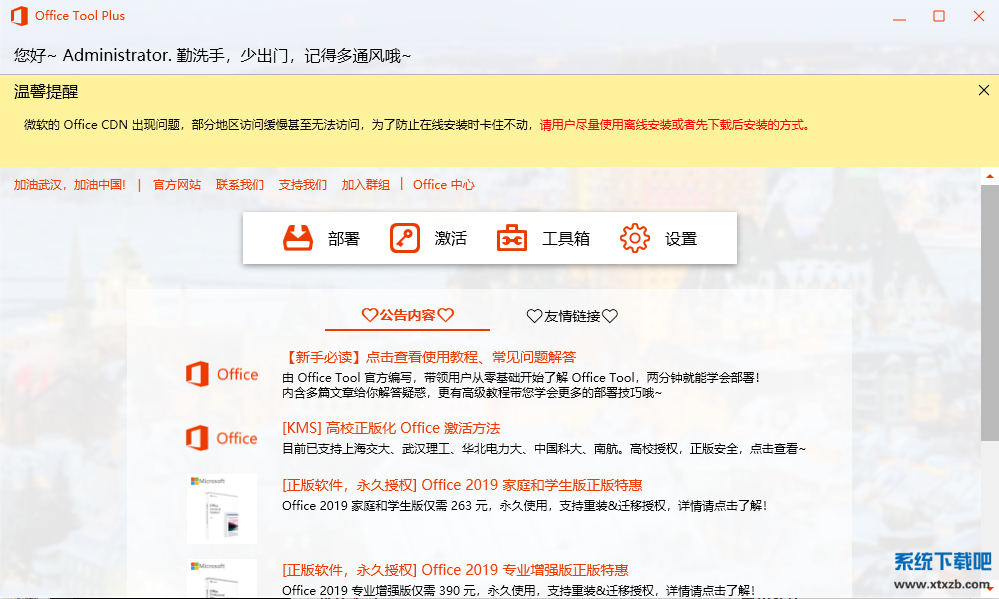Click the 激活 label
999x599 pixels.
tap(450, 239)
